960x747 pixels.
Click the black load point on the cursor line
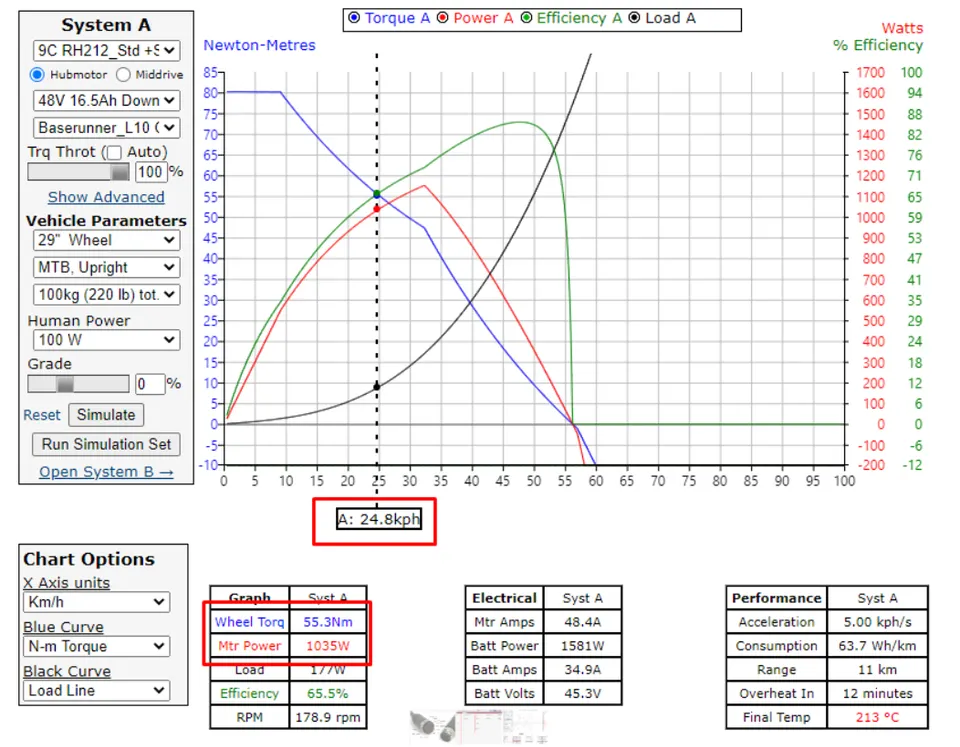tap(377, 387)
